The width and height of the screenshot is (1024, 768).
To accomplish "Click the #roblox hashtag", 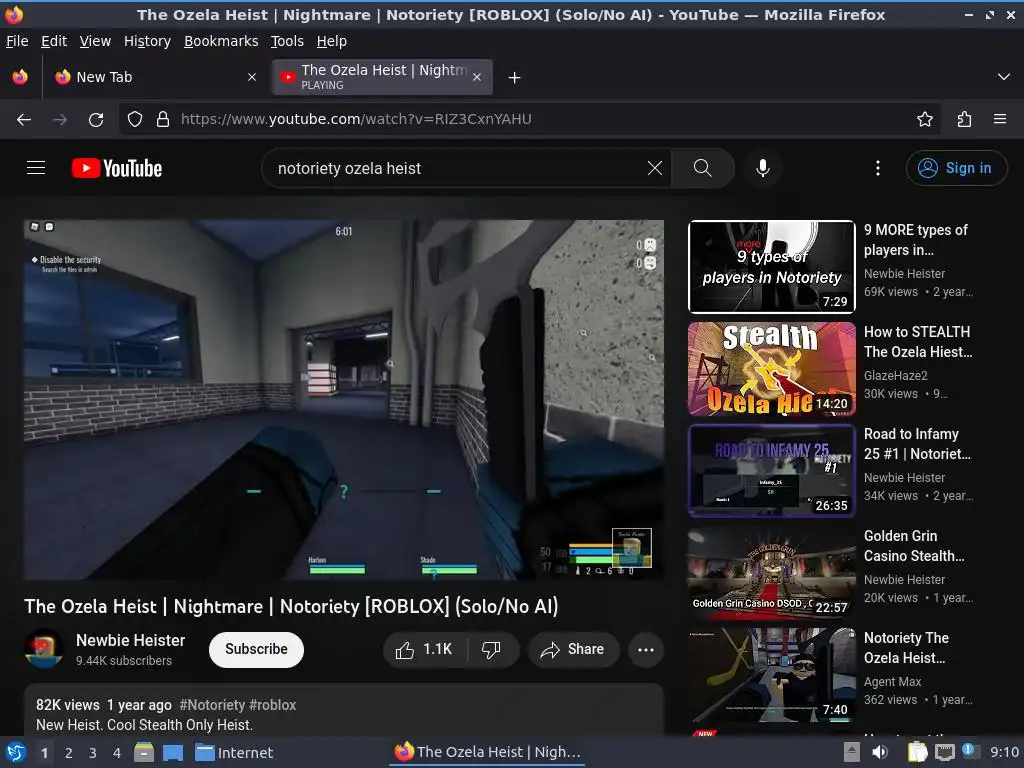I will coord(272,705).
